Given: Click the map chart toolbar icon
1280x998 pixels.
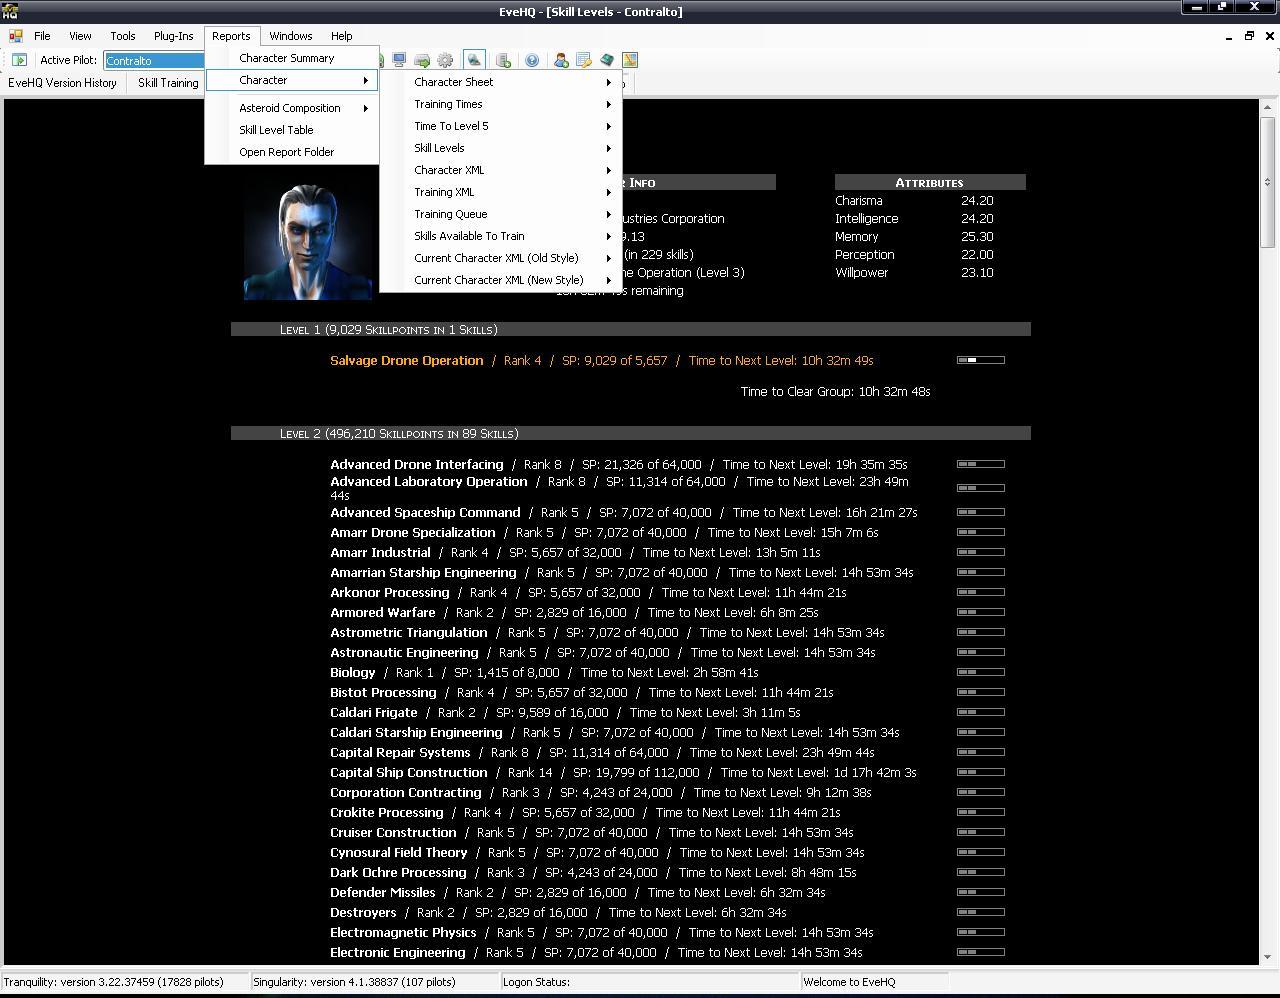Looking at the screenshot, I should pos(630,60).
